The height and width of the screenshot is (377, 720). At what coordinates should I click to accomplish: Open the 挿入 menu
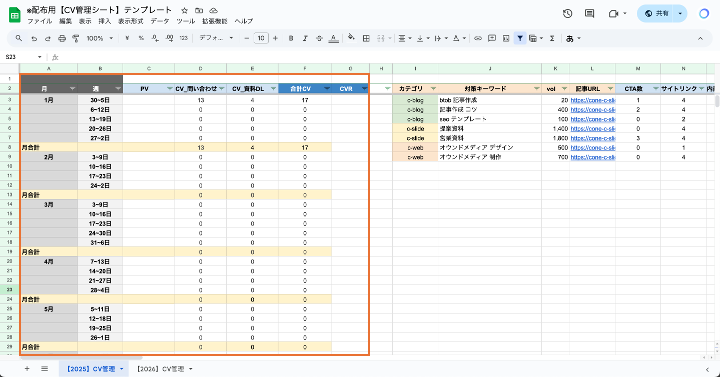105,21
